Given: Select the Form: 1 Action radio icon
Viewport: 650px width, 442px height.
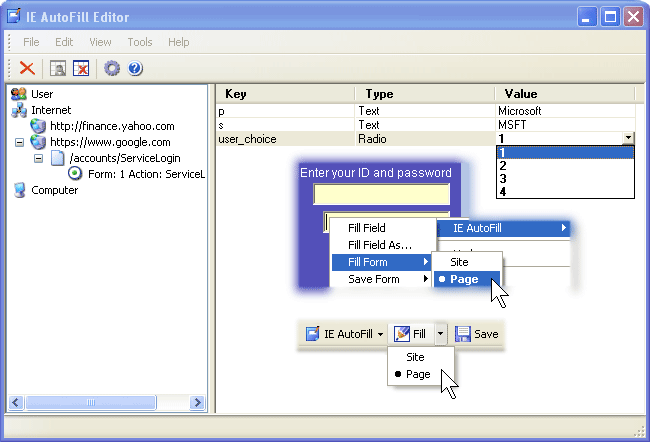Looking at the screenshot, I should pyautogui.click(x=75, y=173).
